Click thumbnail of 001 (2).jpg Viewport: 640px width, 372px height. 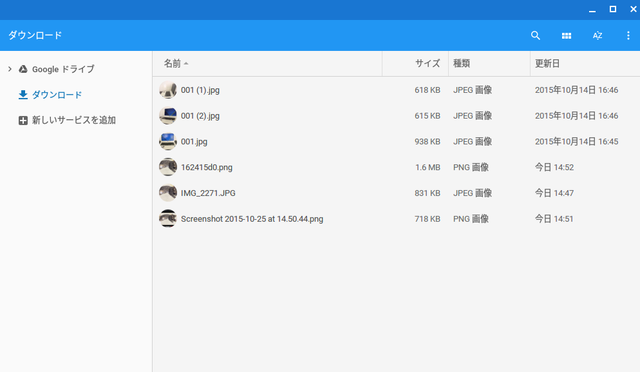click(168, 116)
